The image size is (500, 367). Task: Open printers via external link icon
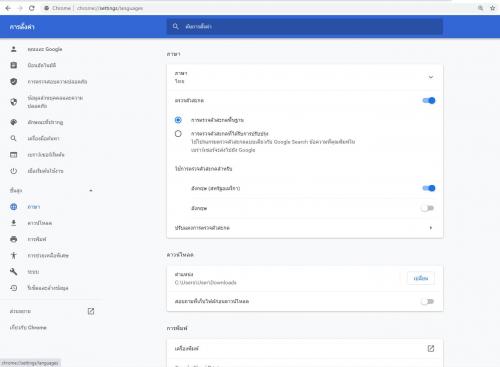point(431,348)
